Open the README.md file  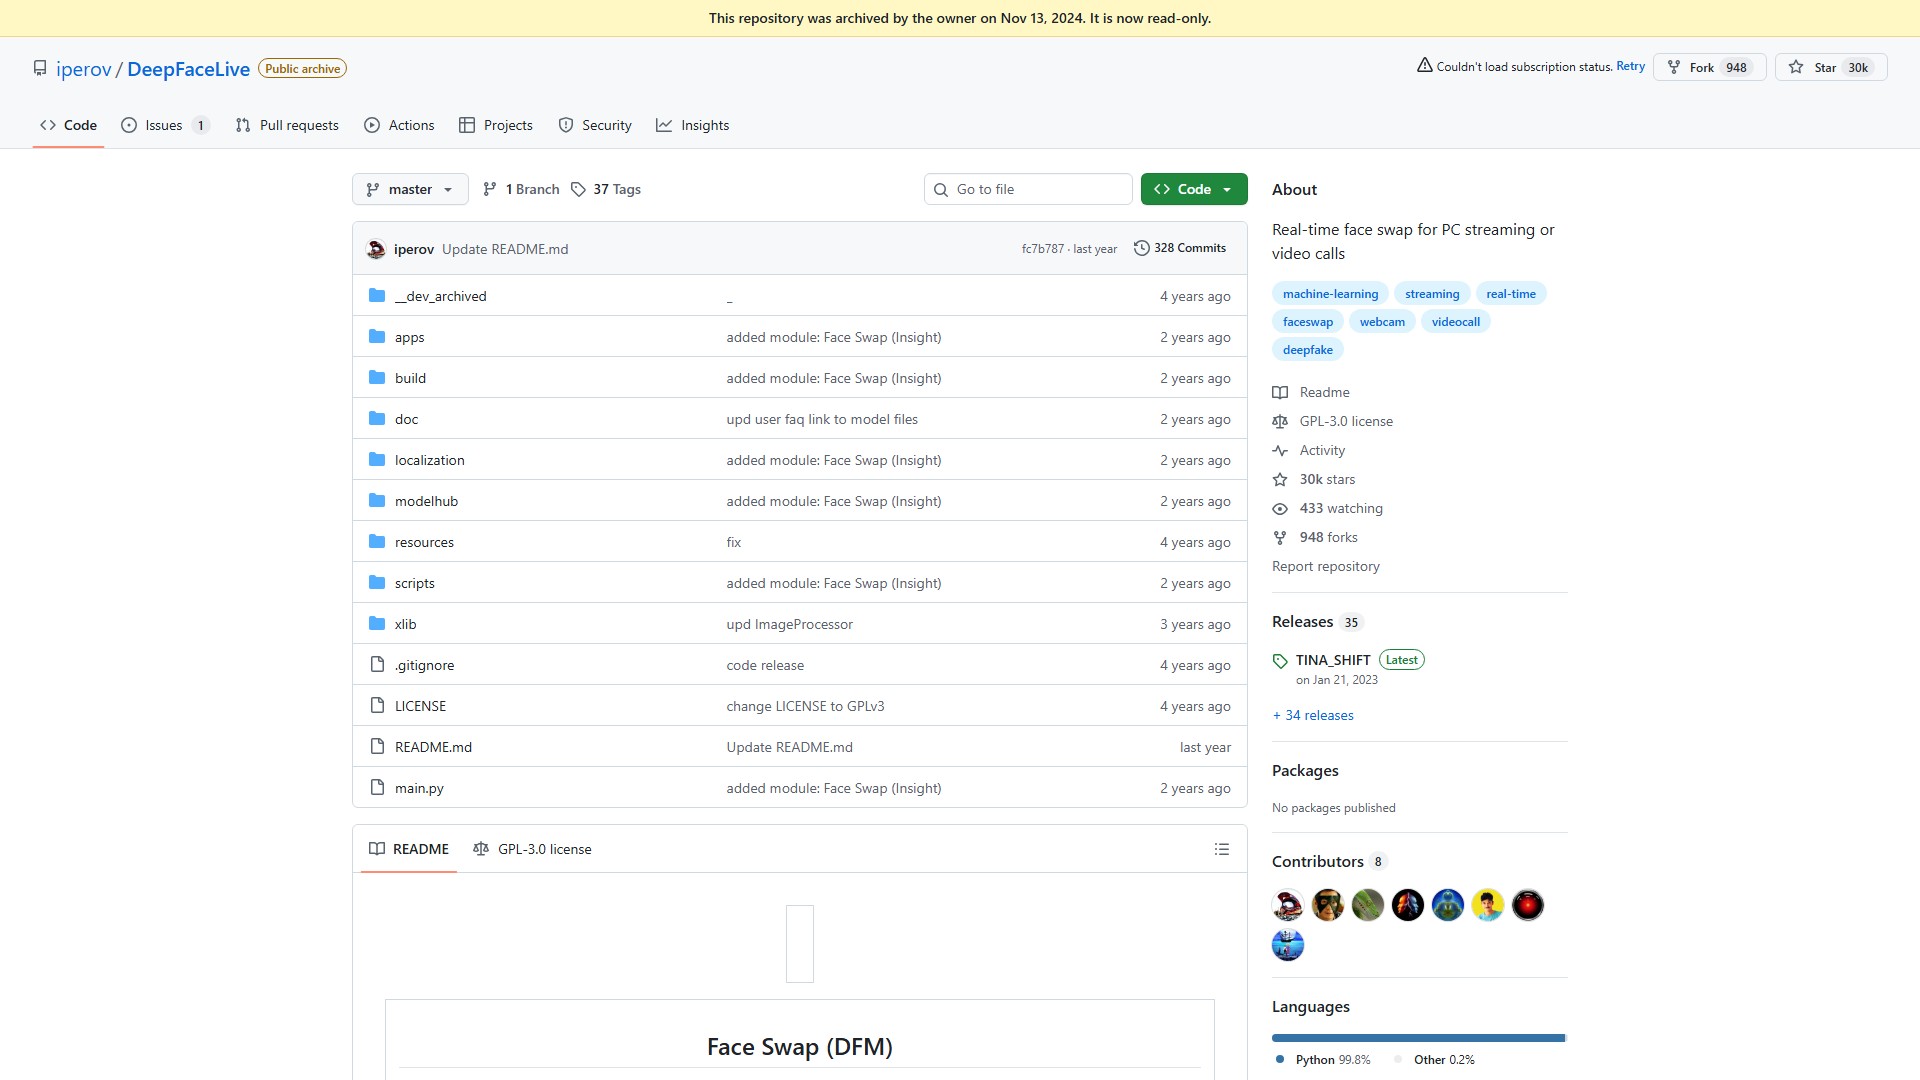433,747
